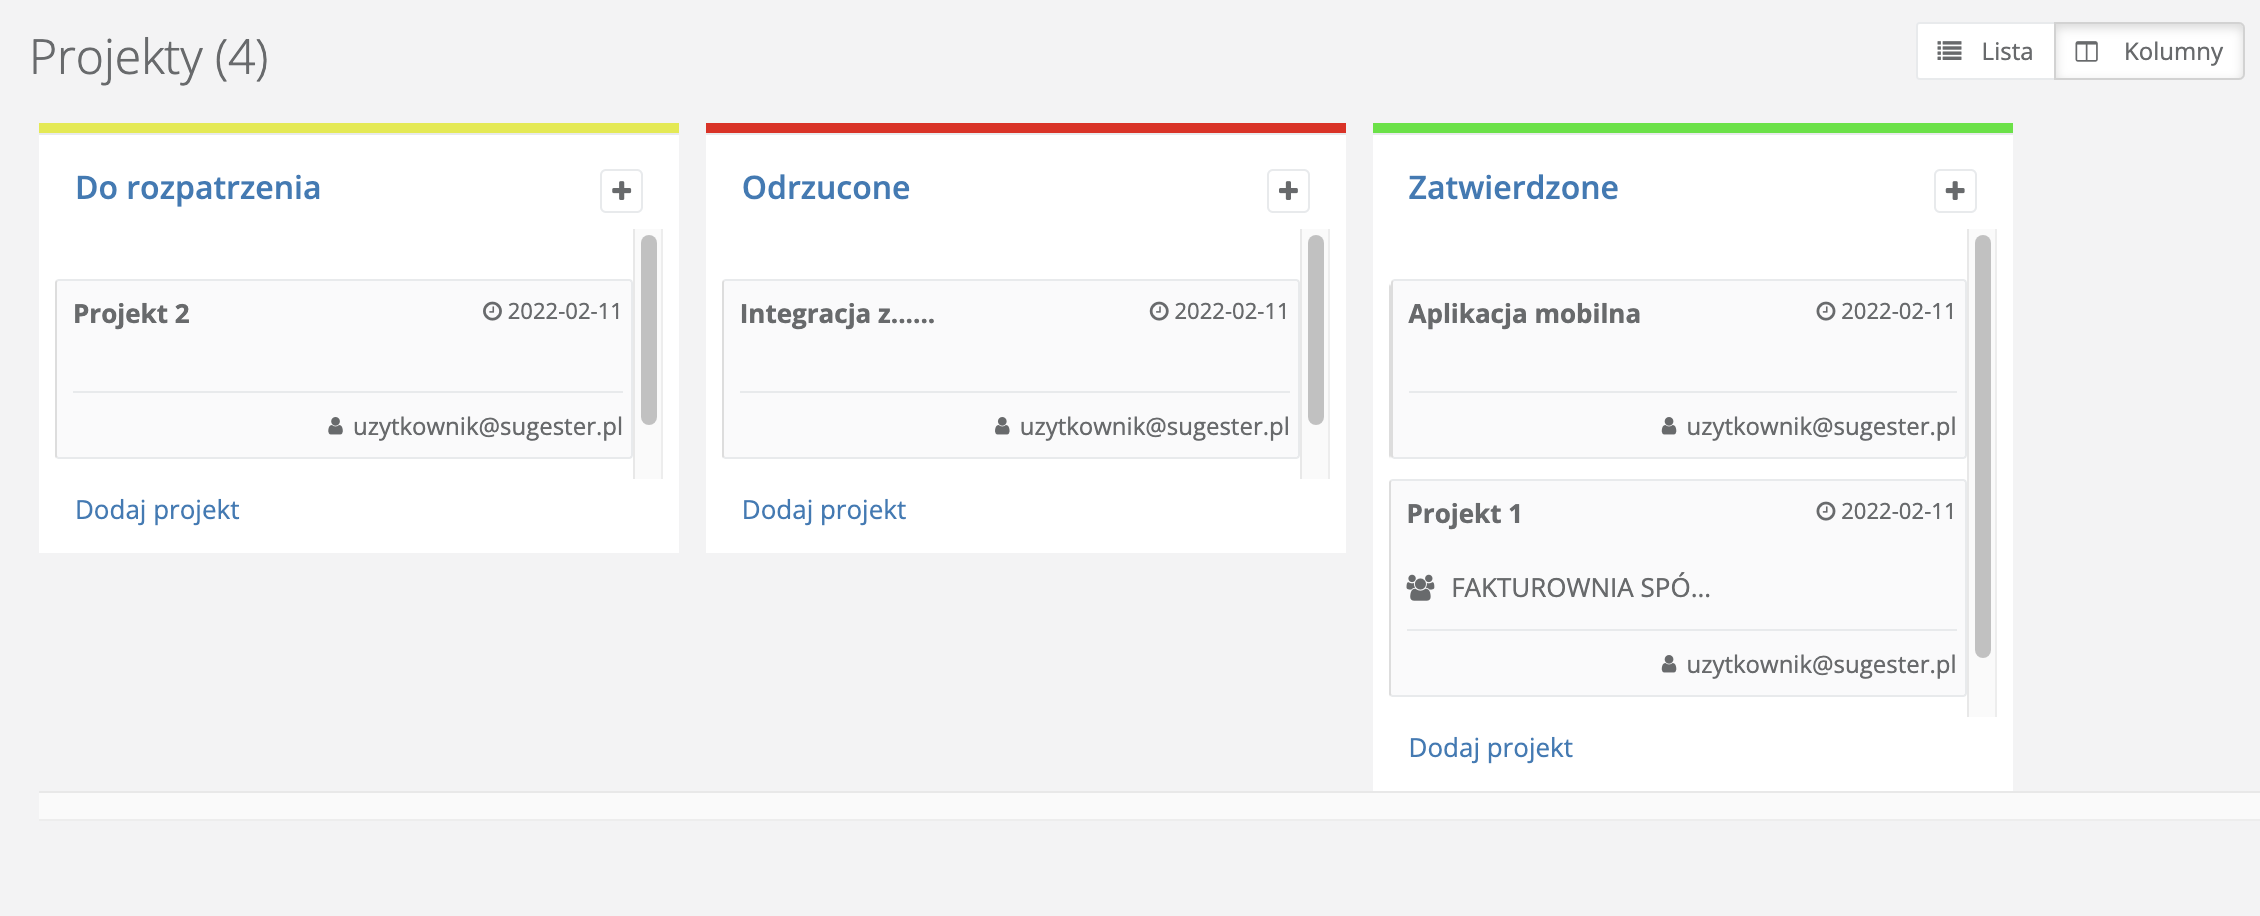Click plus icon in Do rozpatrzenia column

point(621,191)
